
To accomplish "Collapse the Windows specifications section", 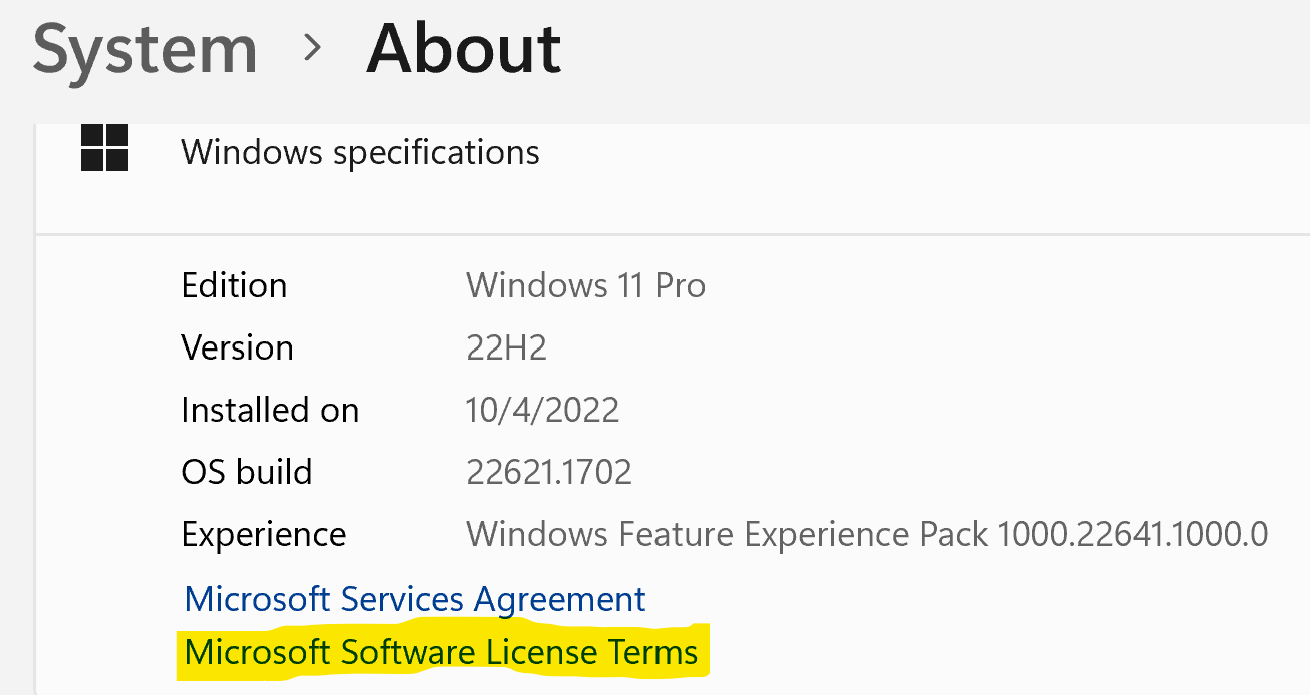I will pyautogui.click(x=360, y=152).
